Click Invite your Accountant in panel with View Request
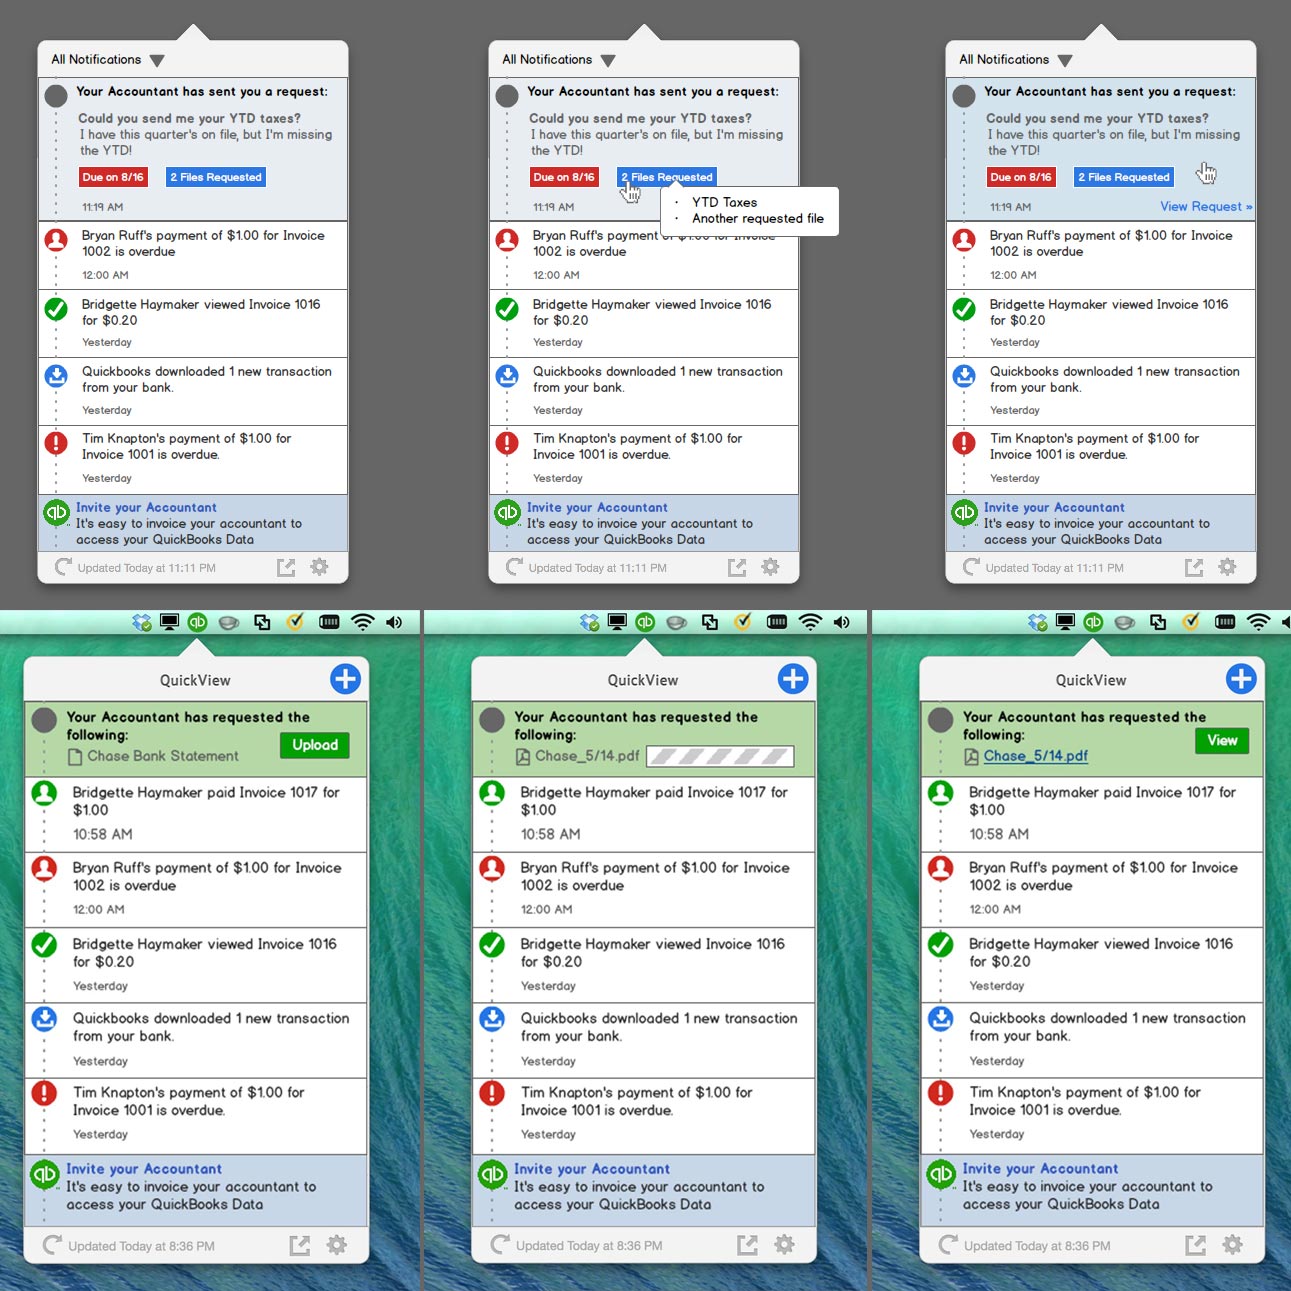Image resolution: width=1291 pixels, height=1291 pixels. [1054, 508]
